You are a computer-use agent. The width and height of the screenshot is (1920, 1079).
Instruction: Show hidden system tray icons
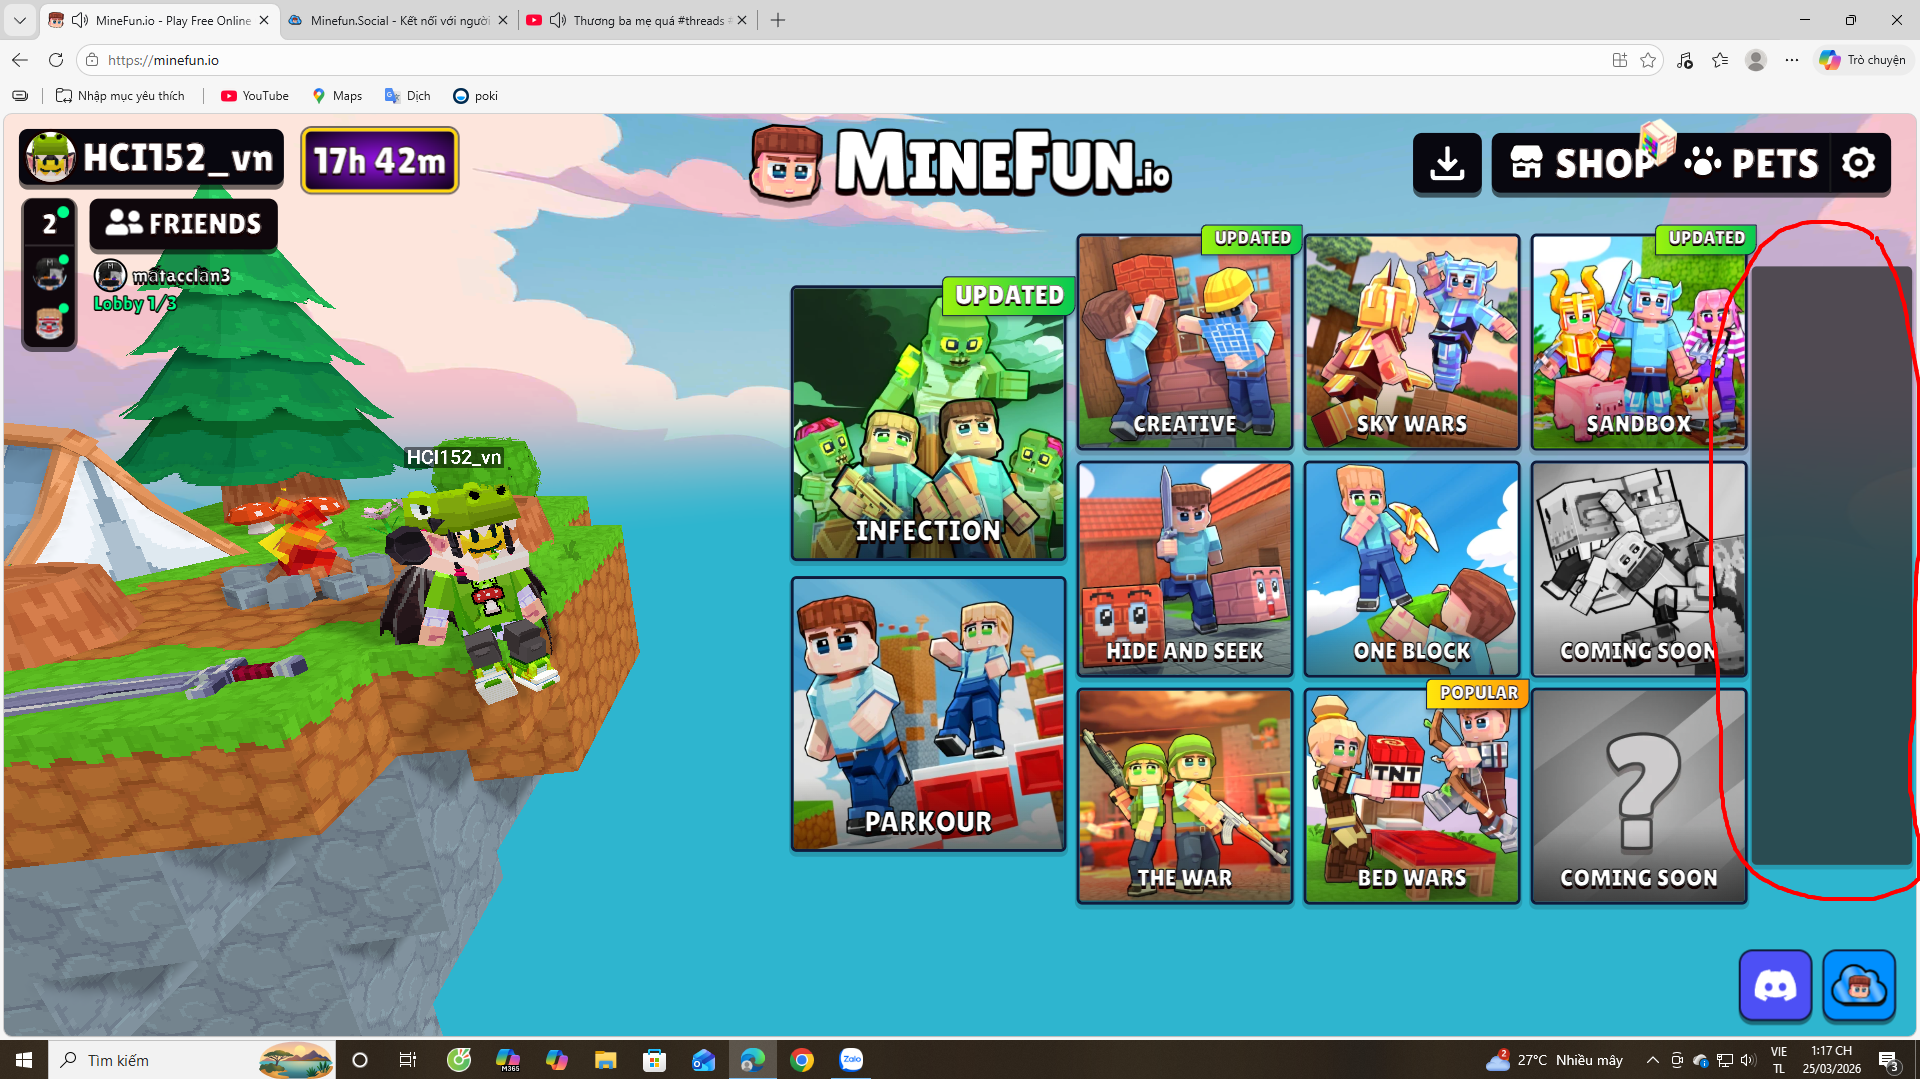[1652, 1060]
